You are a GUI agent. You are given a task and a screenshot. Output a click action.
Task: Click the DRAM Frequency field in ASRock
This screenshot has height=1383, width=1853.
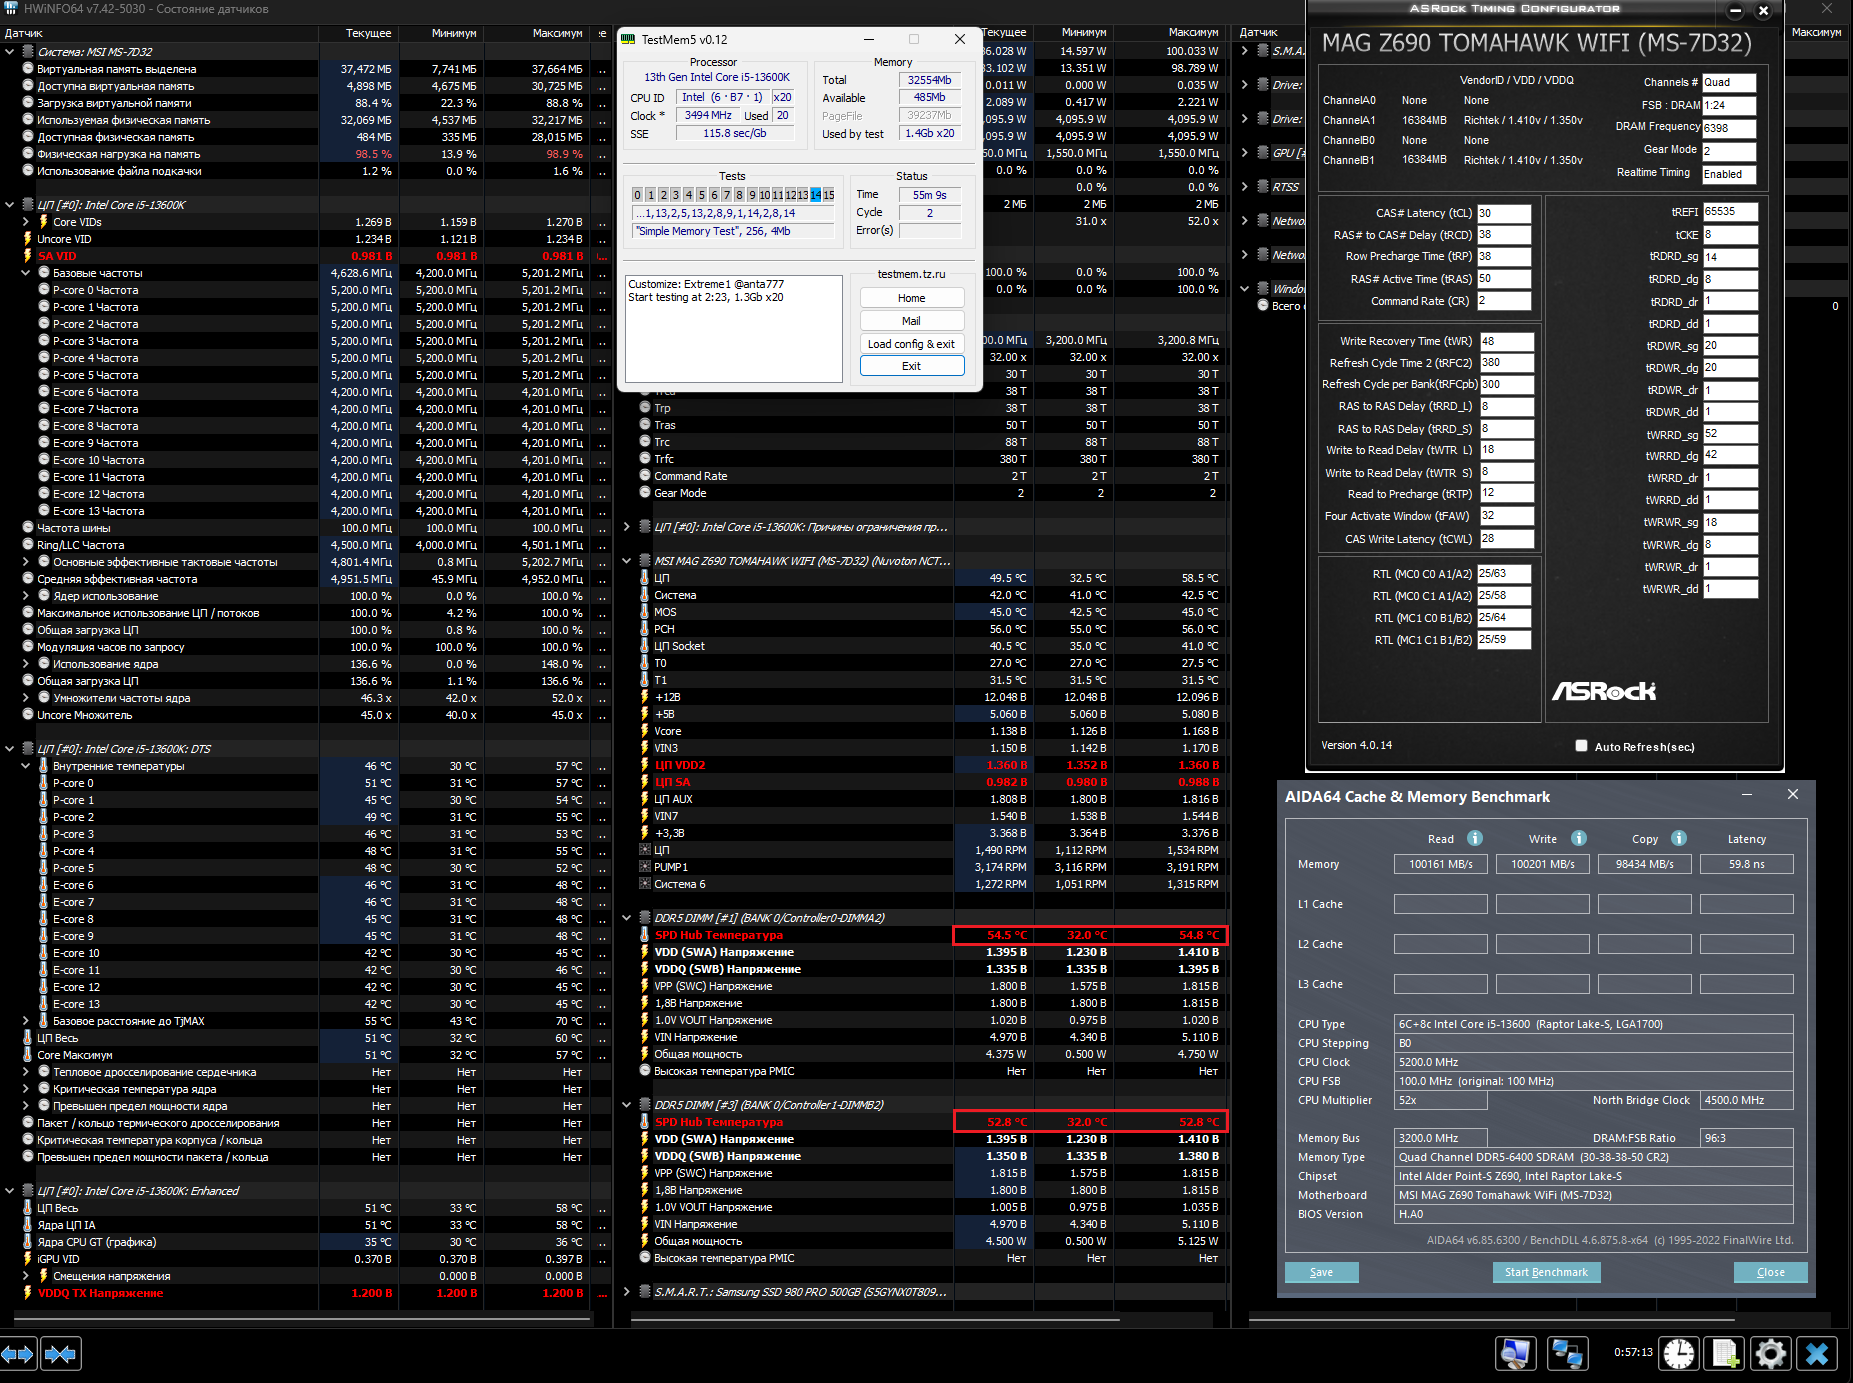click(x=1730, y=128)
